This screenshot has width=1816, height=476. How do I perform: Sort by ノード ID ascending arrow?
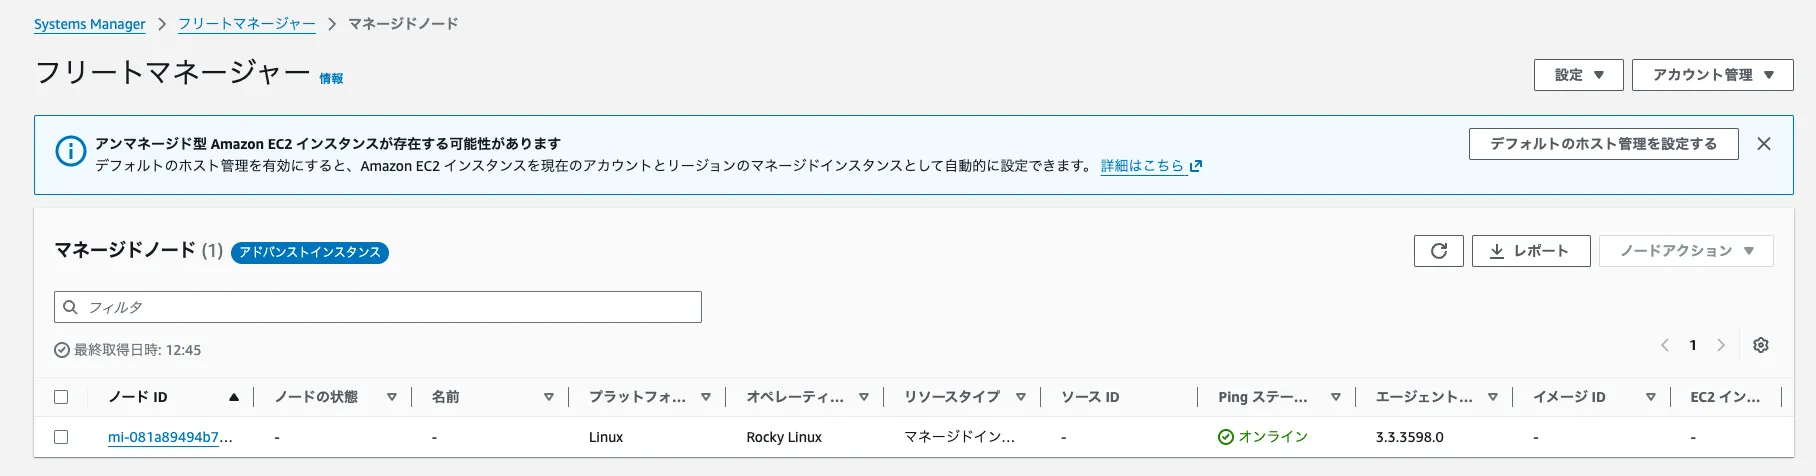click(234, 397)
